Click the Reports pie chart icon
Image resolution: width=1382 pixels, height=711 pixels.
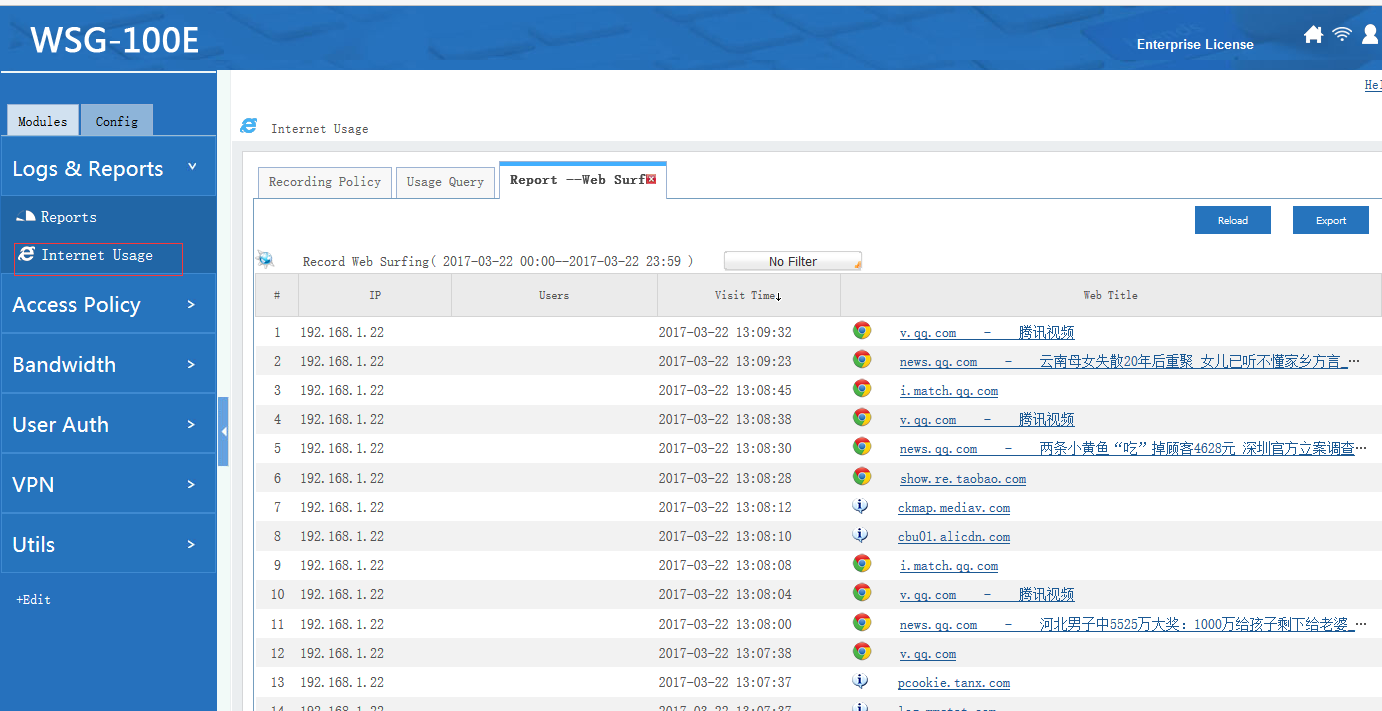(26, 217)
